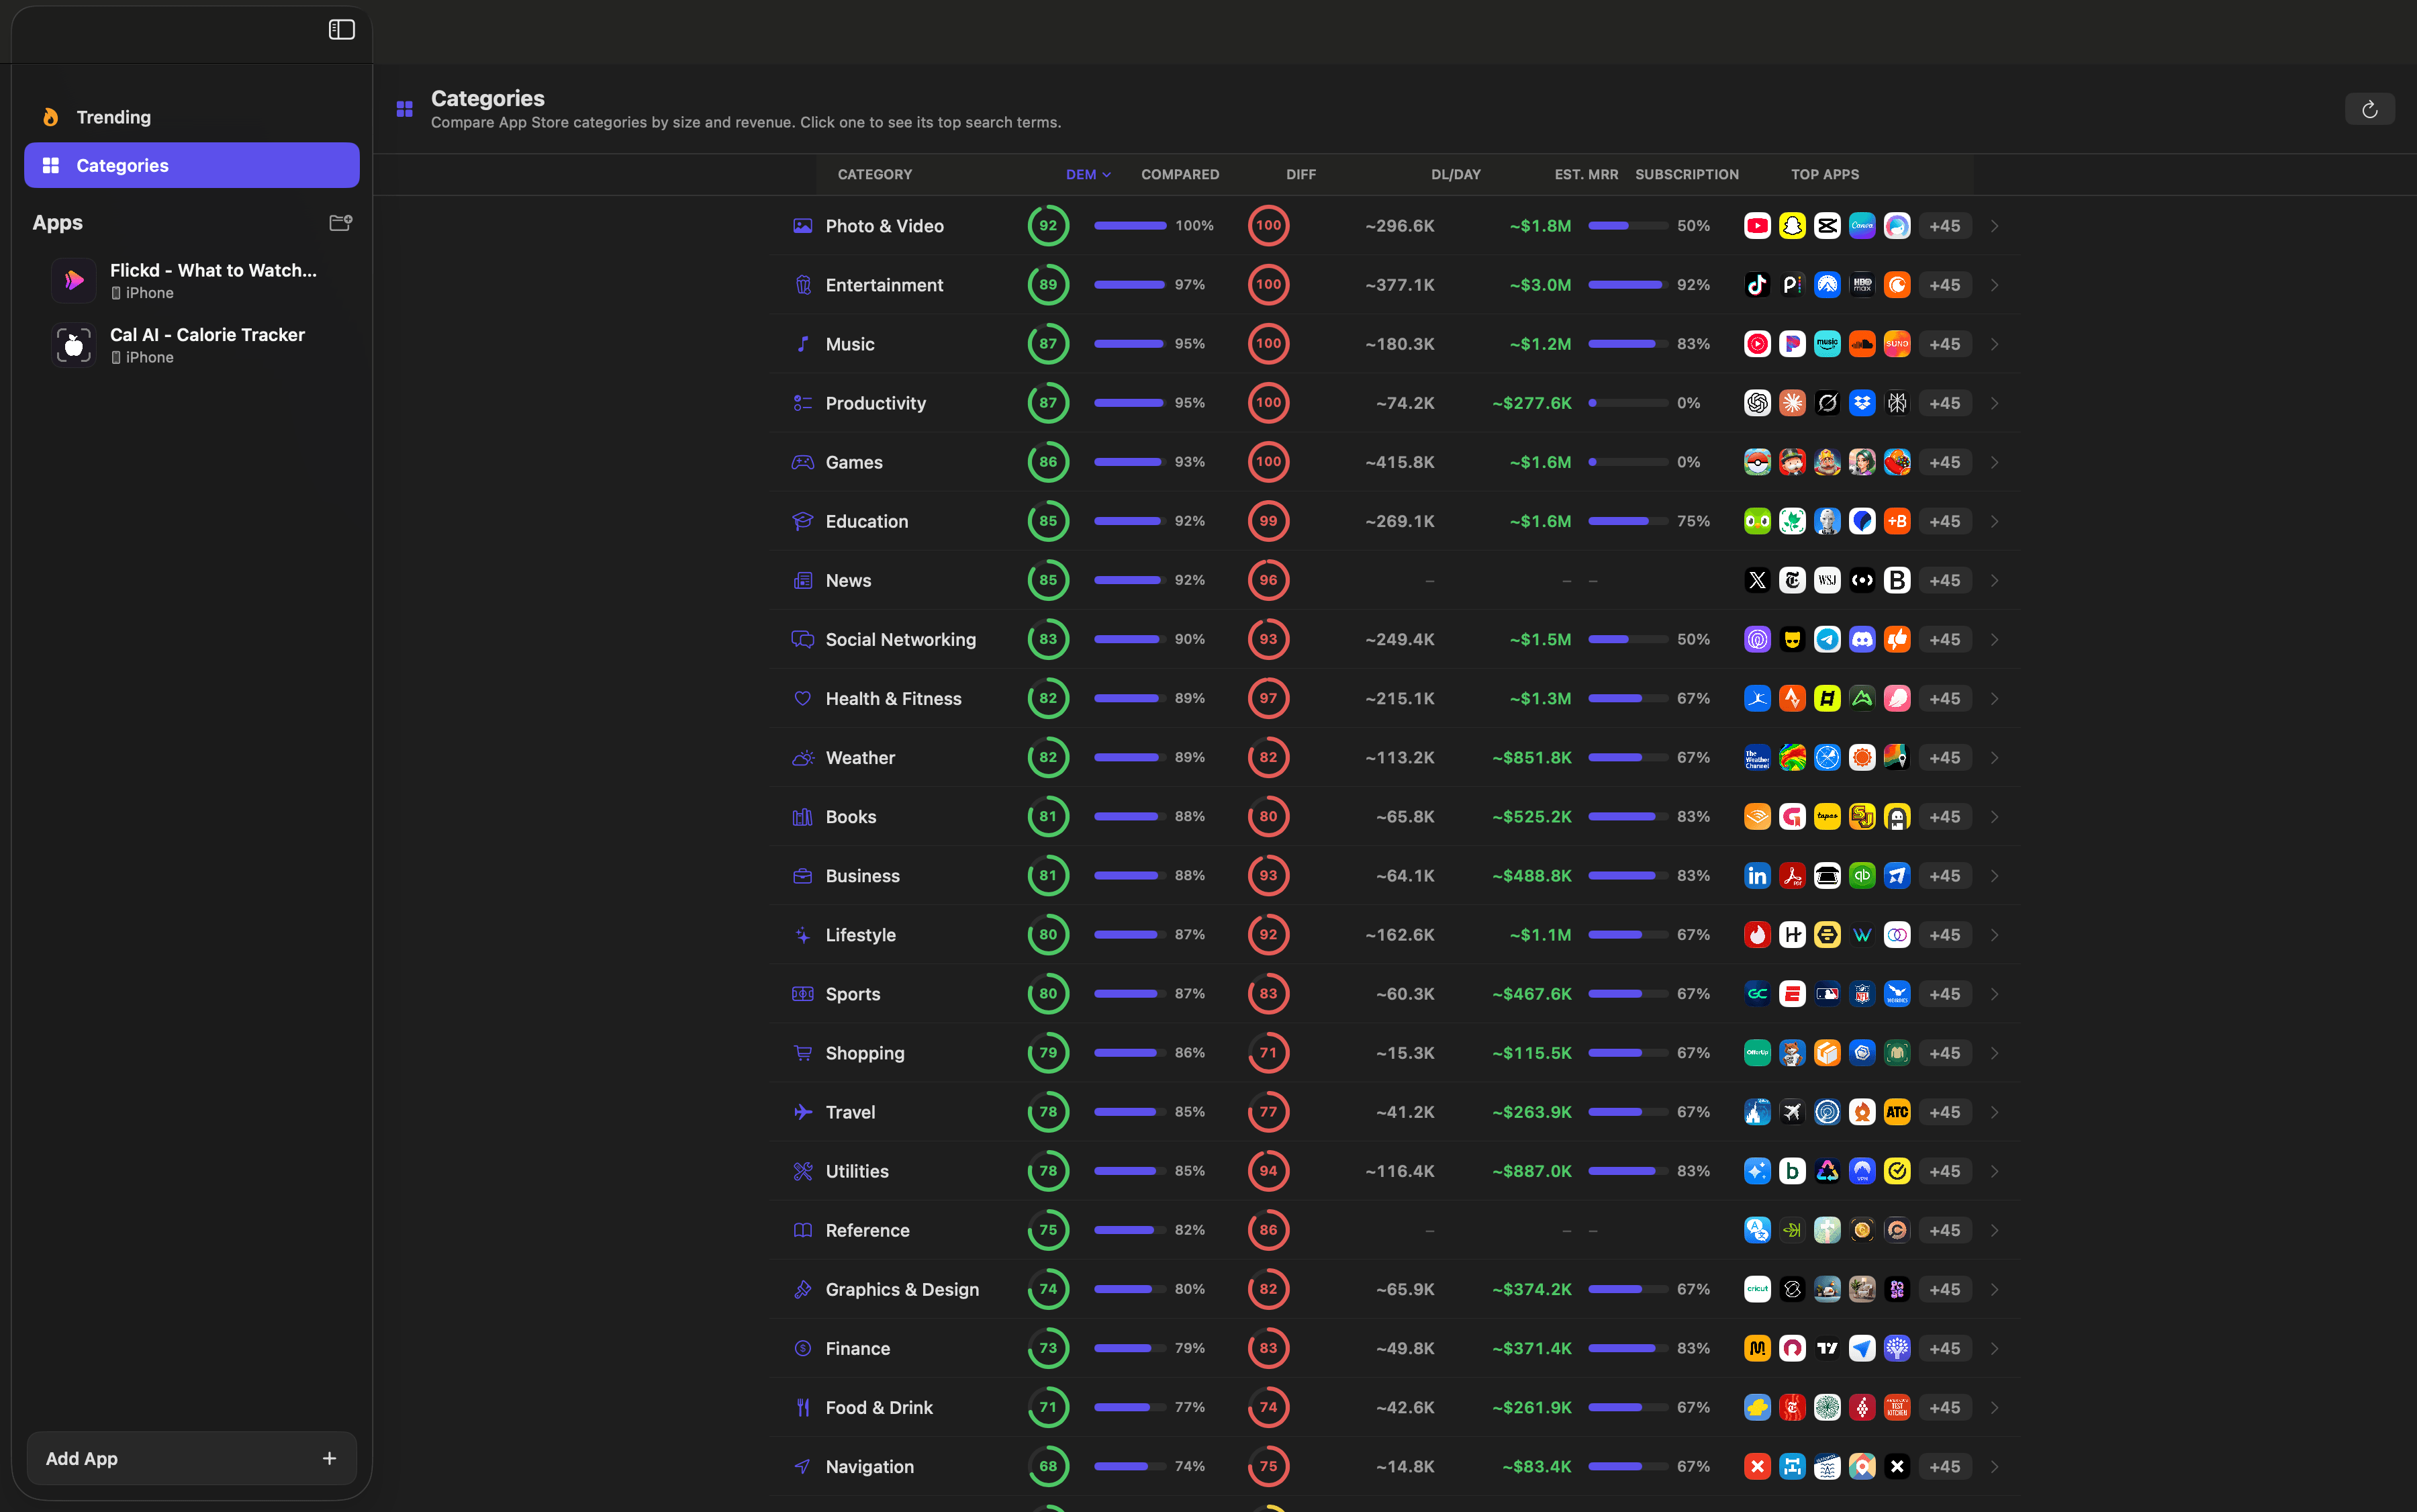Show +45 more apps for Games
Image resolution: width=2417 pixels, height=1512 pixels.
(x=1944, y=462)
